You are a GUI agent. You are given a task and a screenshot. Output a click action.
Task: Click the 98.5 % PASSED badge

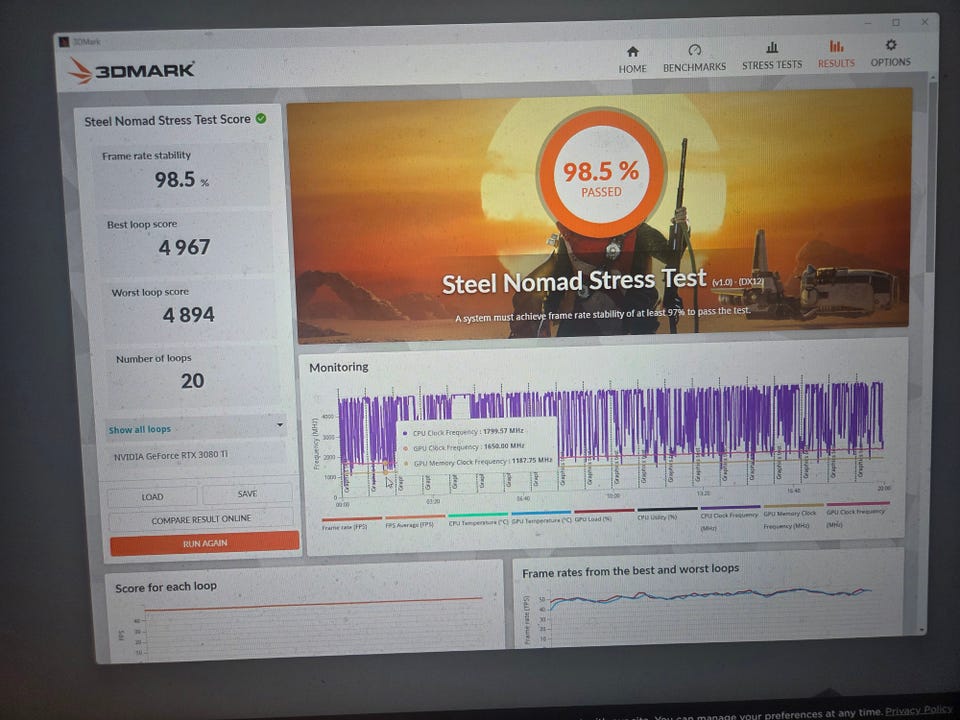pos(601,173)
